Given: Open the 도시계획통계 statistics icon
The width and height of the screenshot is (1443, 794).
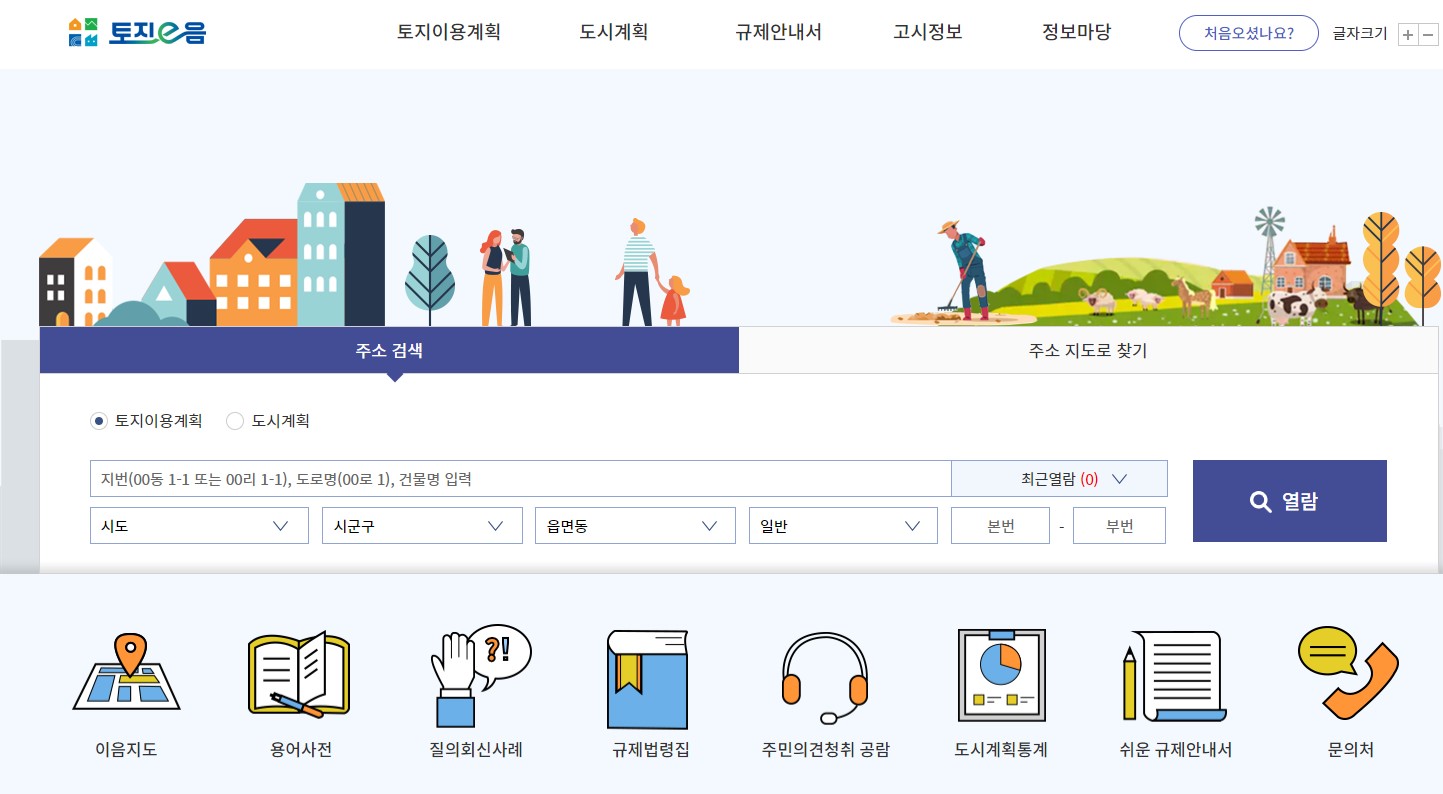Looking at the screenshot, I should click(1000, 690).
